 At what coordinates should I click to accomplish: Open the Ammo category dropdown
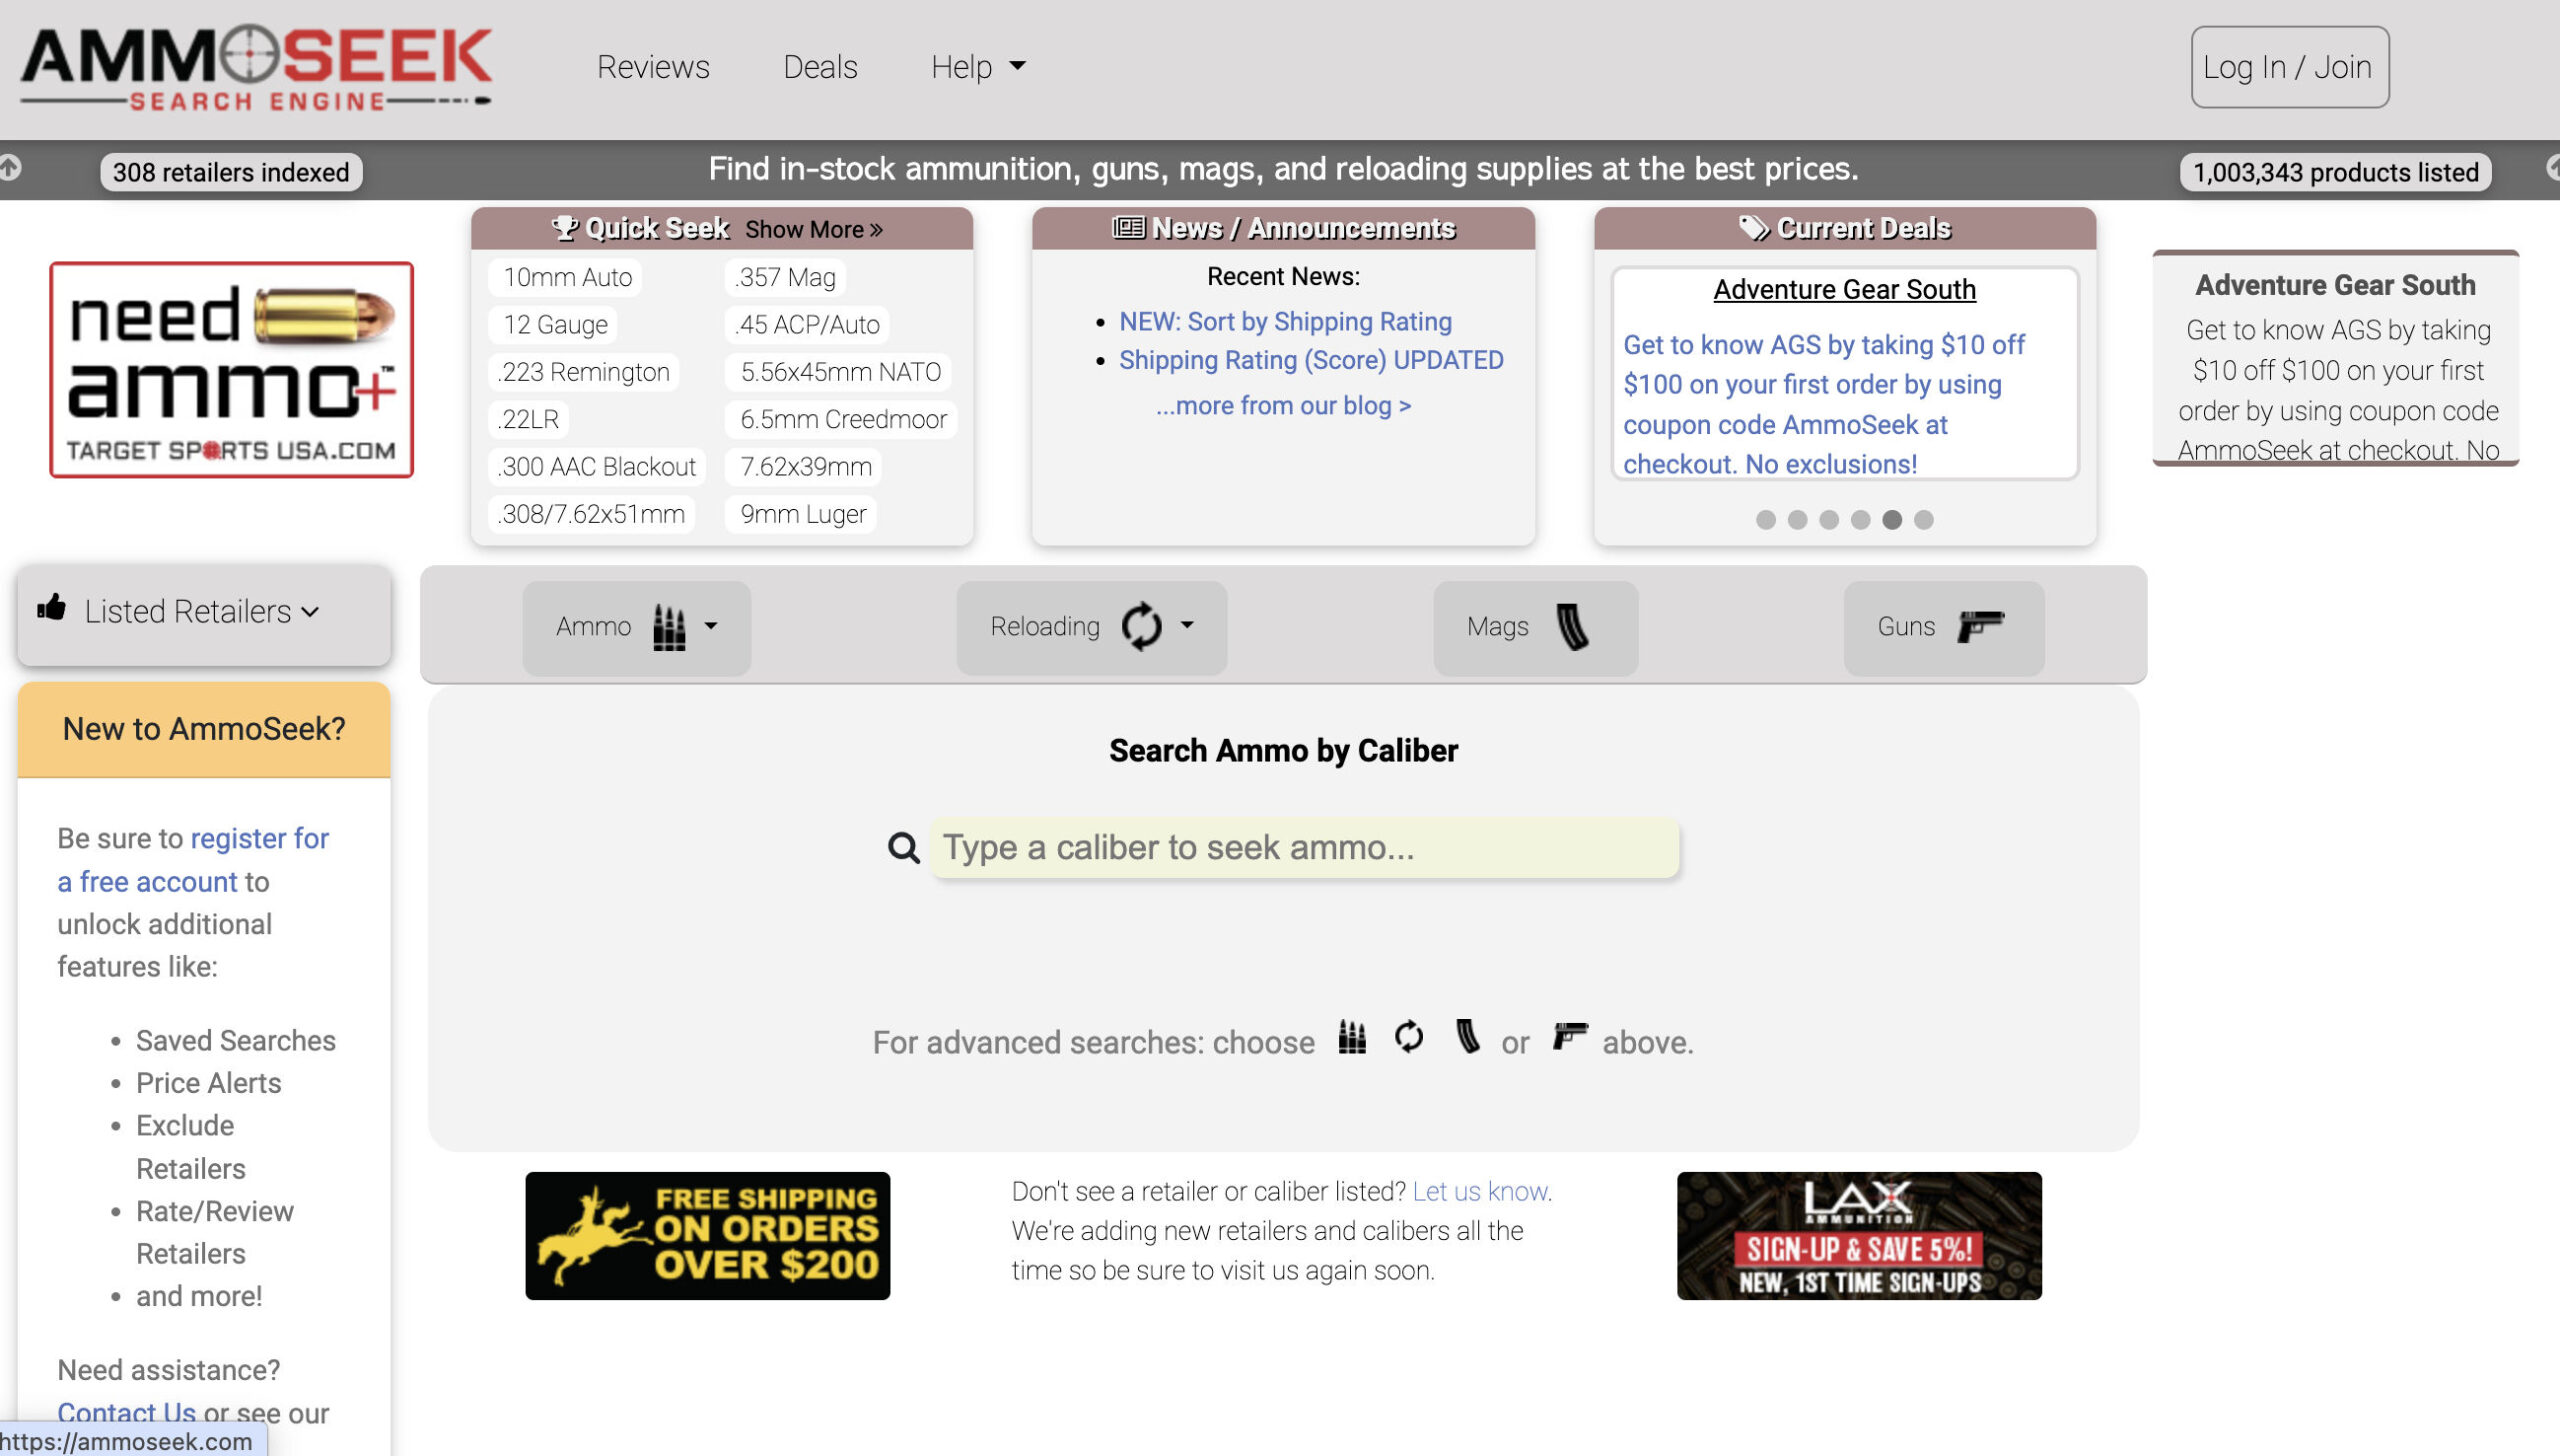pos(637,627)
